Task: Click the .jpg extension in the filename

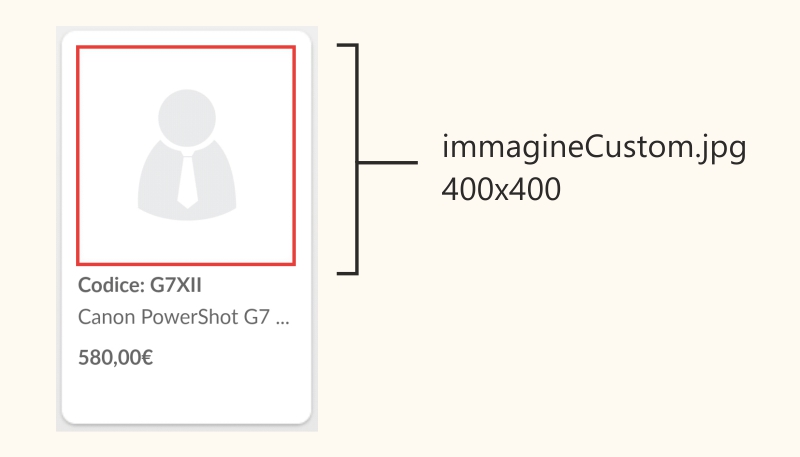Action: 720,150
